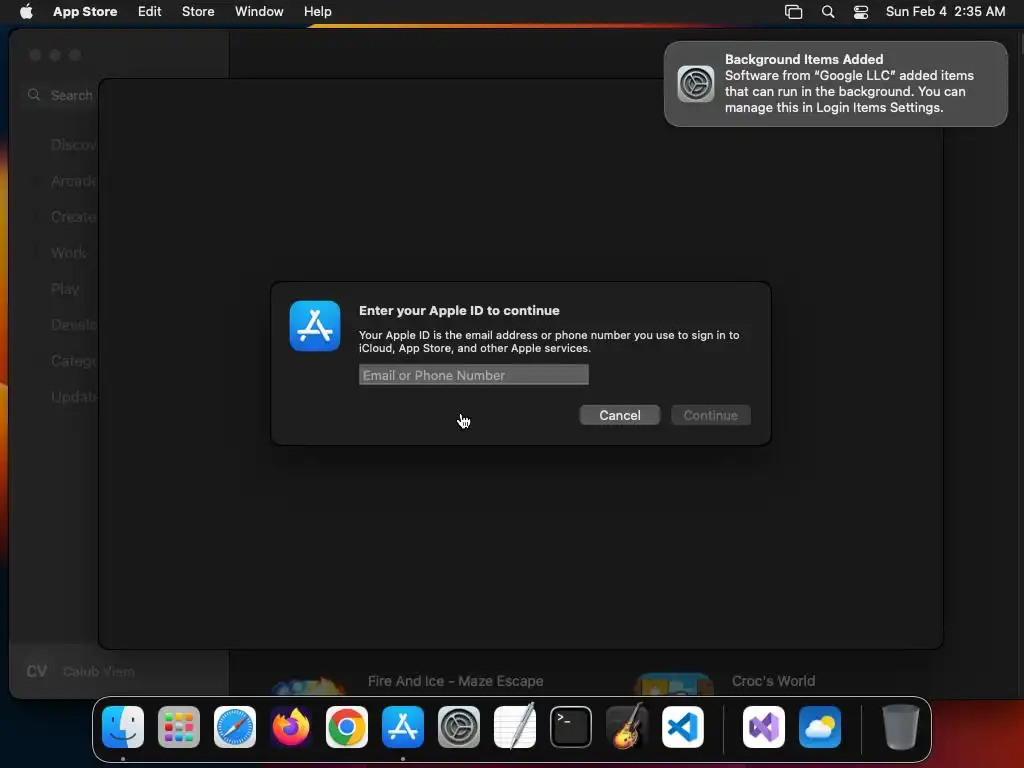Open the Store menu
The image size is (1024, 768).
[198, 11]
